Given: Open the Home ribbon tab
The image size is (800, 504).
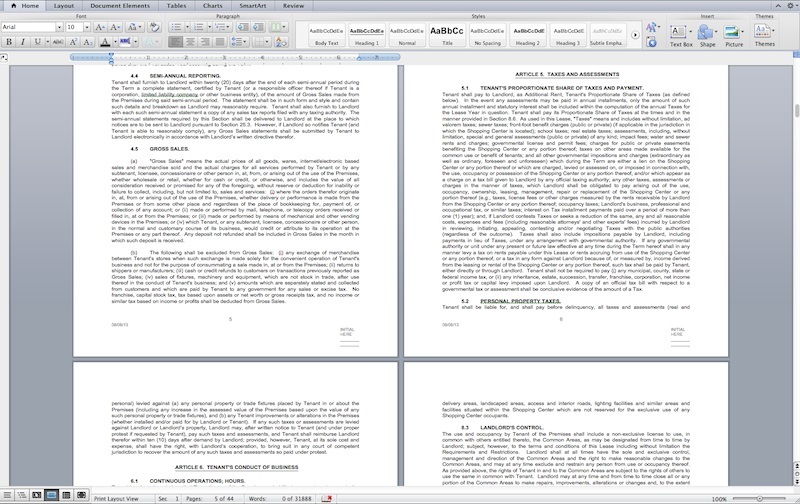Looking at the screenshot, I should coord(25,6).
